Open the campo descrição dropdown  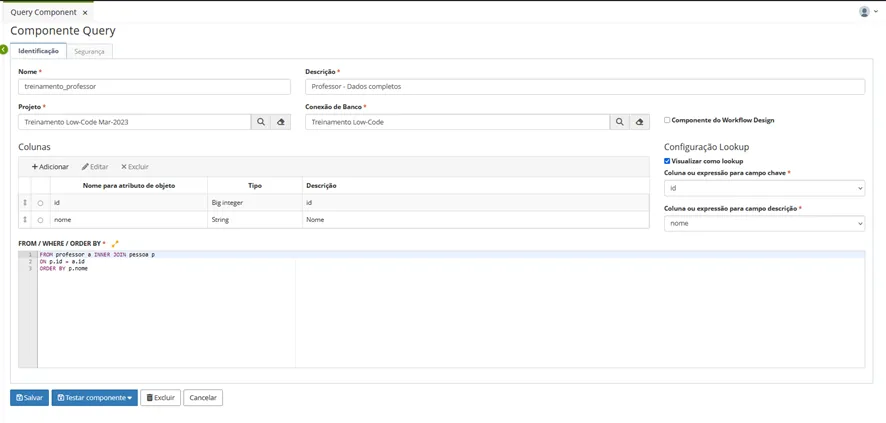(764, 224)
